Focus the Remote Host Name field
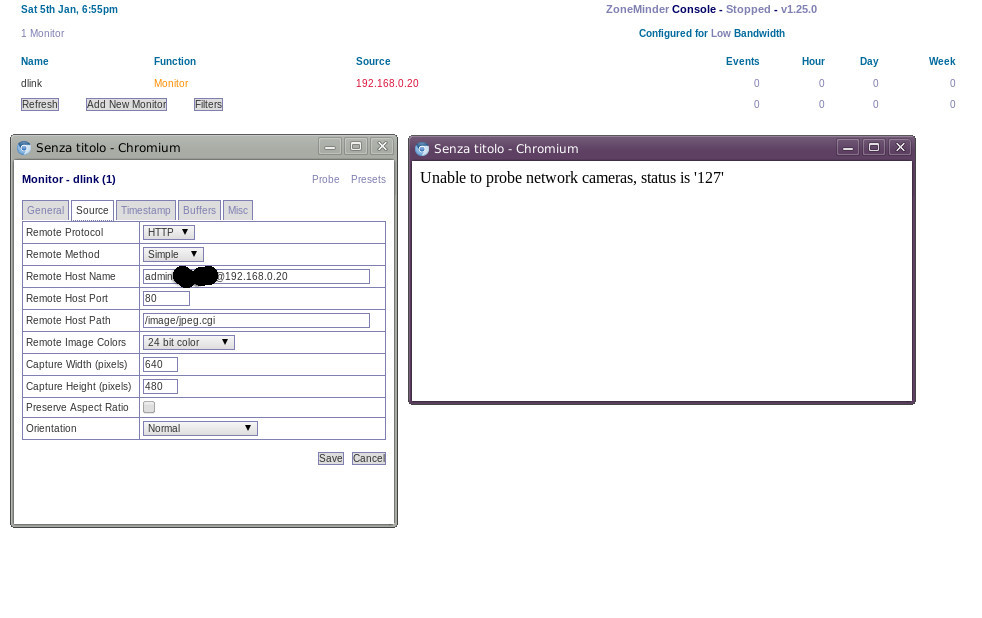 click(256, 276)
